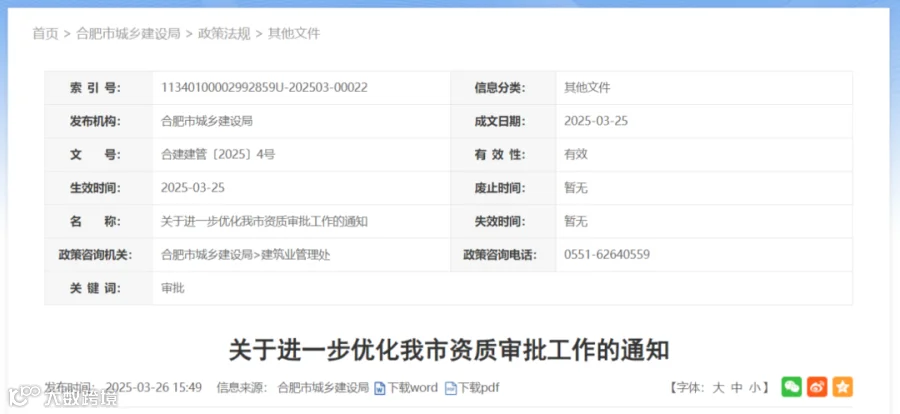Click the 废止时间 label cell
The width and height of the screenshot is (900, 414).
tap(503, 188)
